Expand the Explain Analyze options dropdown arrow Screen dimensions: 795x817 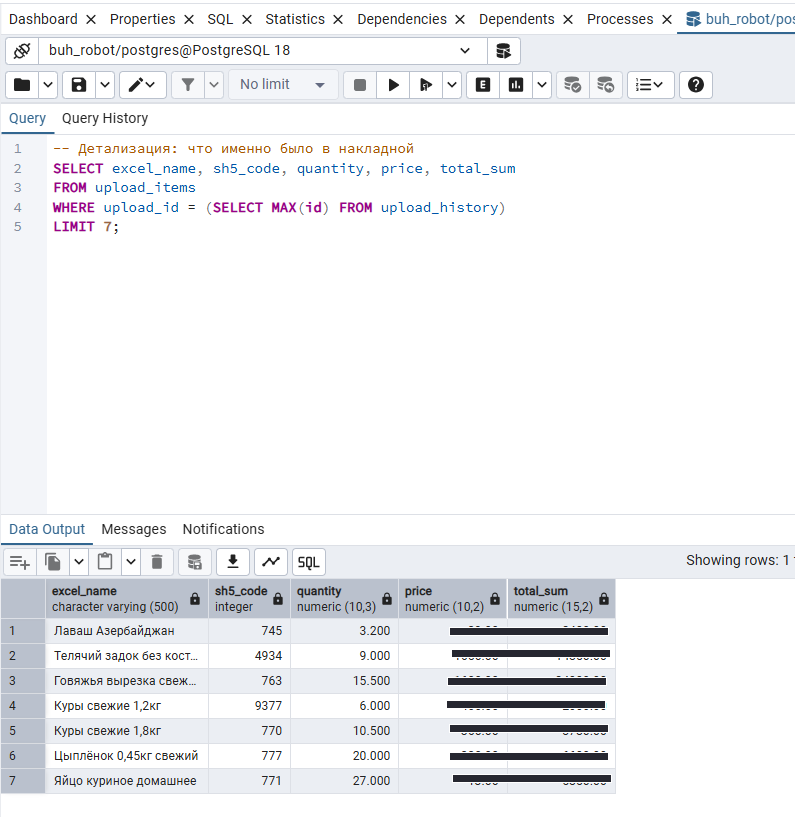[542, 85]
